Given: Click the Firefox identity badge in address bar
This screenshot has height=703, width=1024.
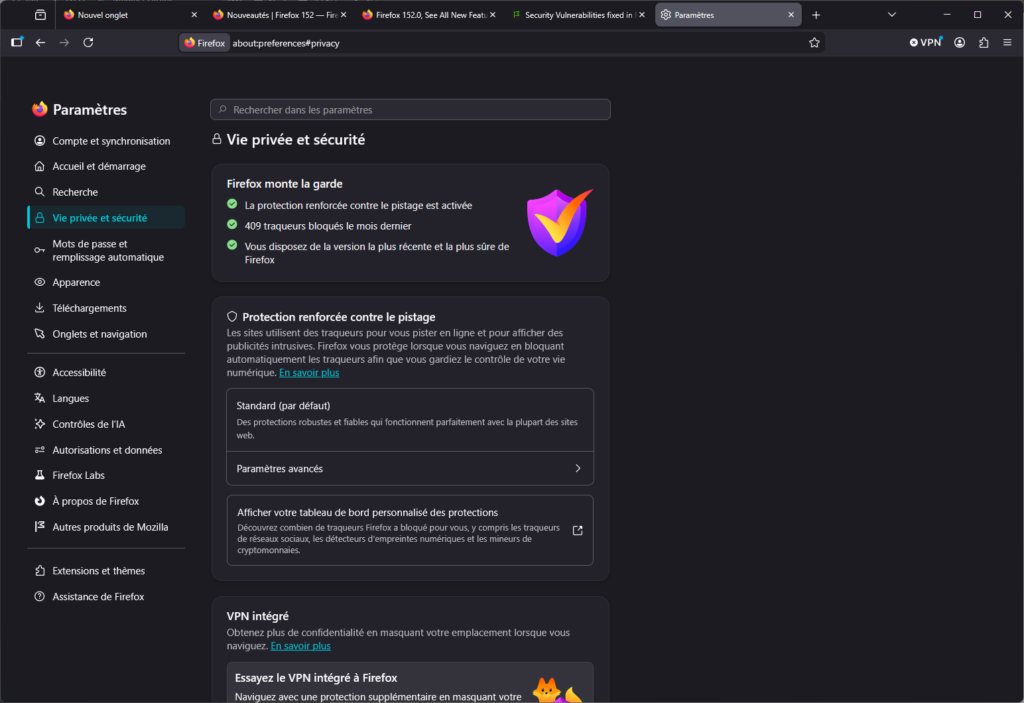Looking at the screenshot, I should click(204, 43).
